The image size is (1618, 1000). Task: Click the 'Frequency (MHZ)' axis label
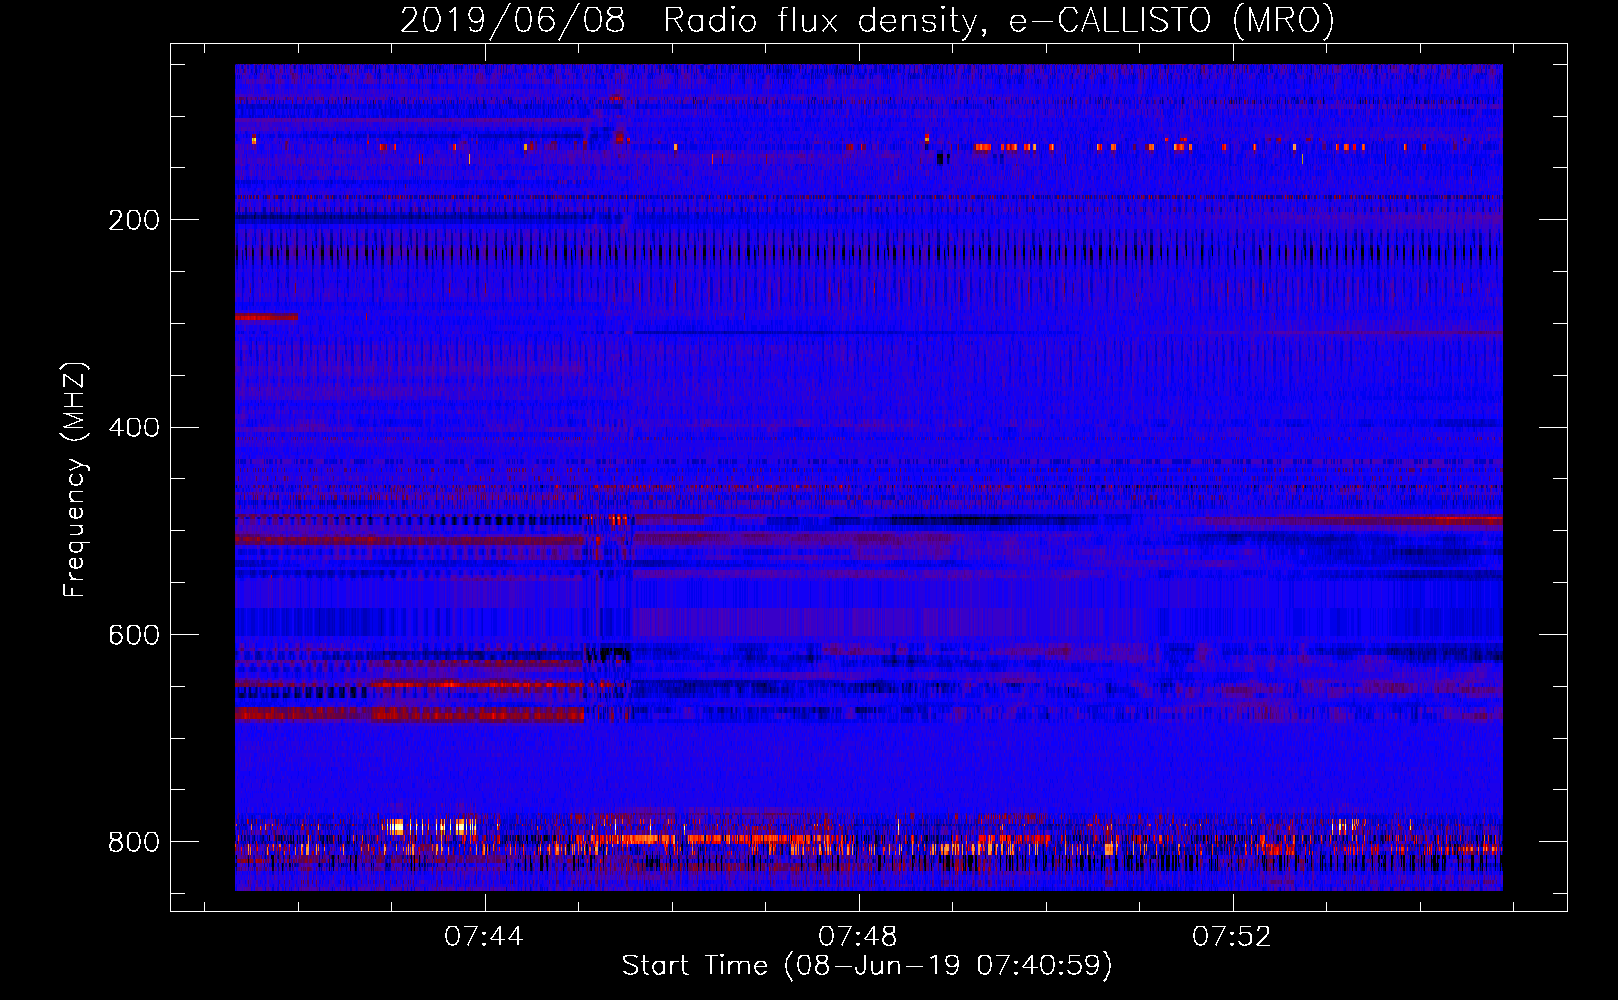coord(74,480)
